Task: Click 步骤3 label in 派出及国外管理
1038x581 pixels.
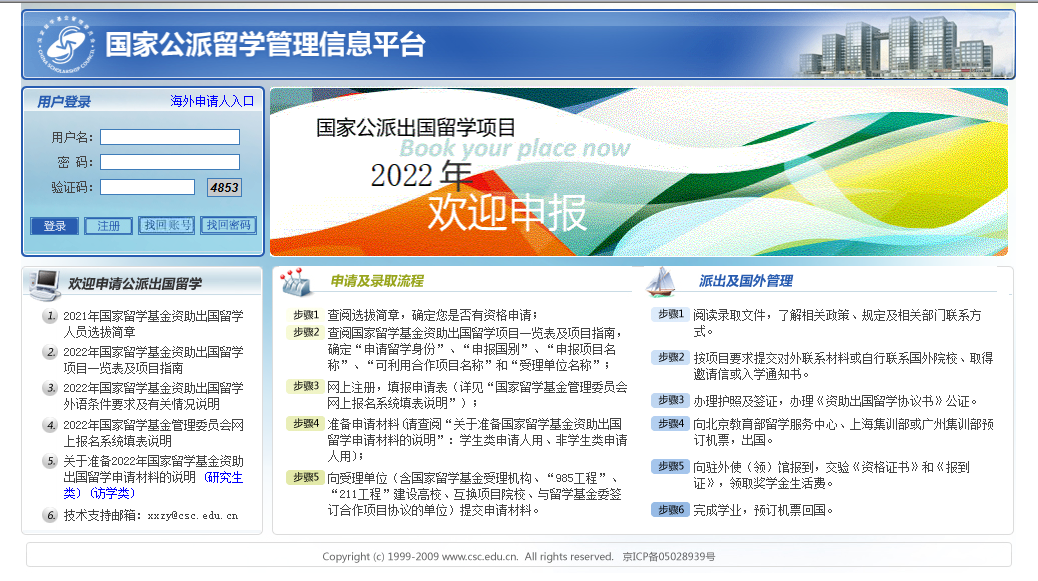Action: 670,400
